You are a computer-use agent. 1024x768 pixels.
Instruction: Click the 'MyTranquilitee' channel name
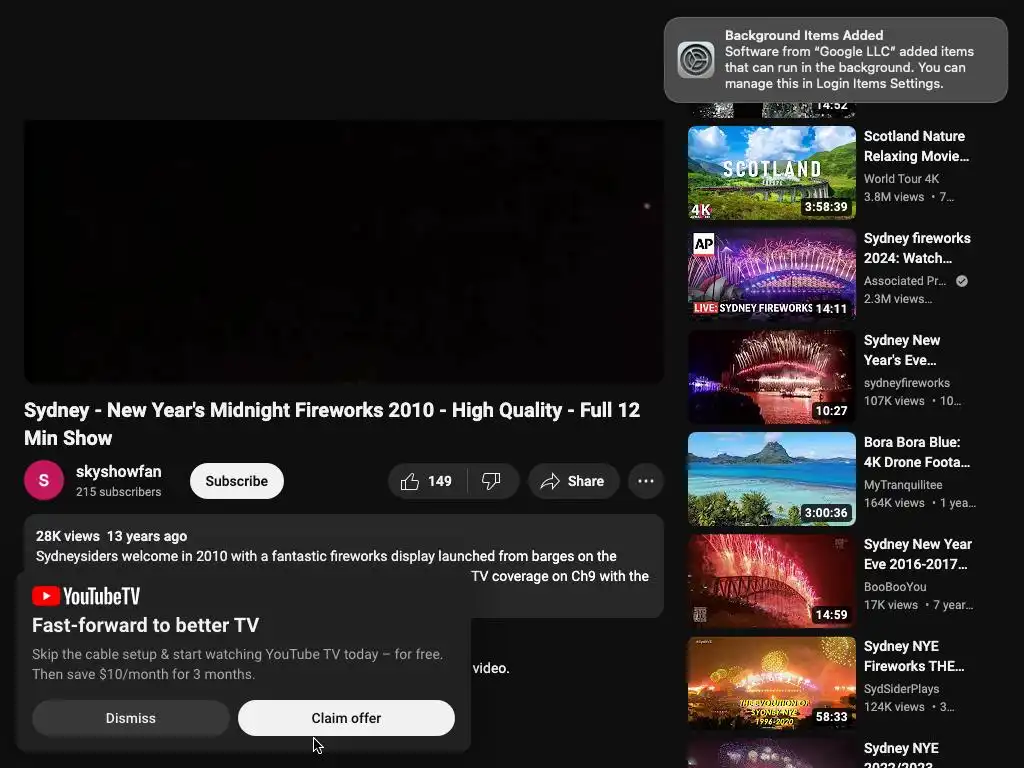[x=903, y=485]
